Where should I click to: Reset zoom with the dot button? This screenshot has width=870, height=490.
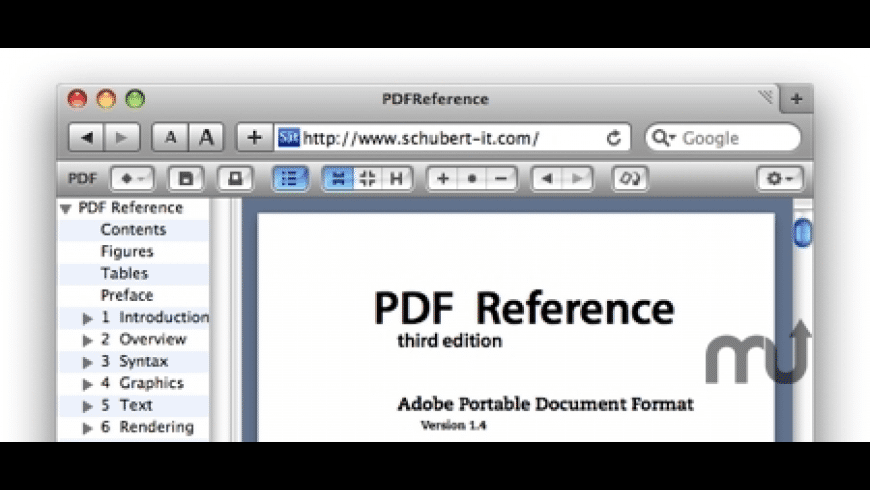(472, 179)
